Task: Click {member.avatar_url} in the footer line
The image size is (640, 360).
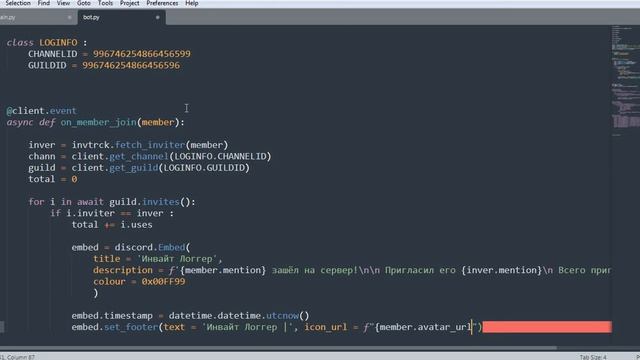Action: [424, 327]
